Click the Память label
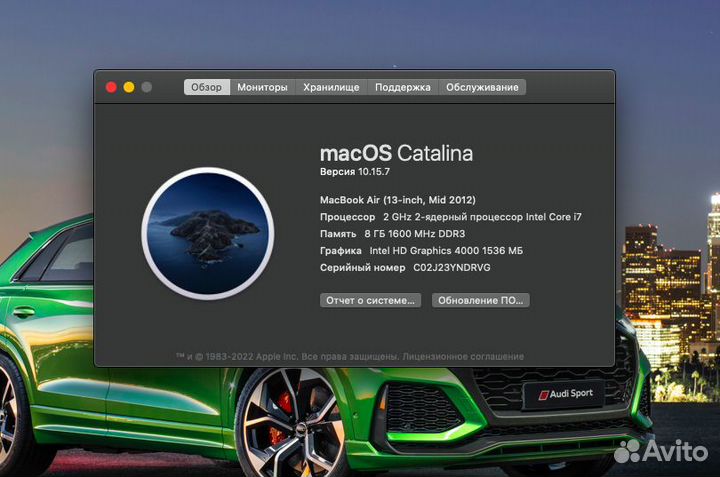This screenshot has width=720, height=477. tap(338, 234)
